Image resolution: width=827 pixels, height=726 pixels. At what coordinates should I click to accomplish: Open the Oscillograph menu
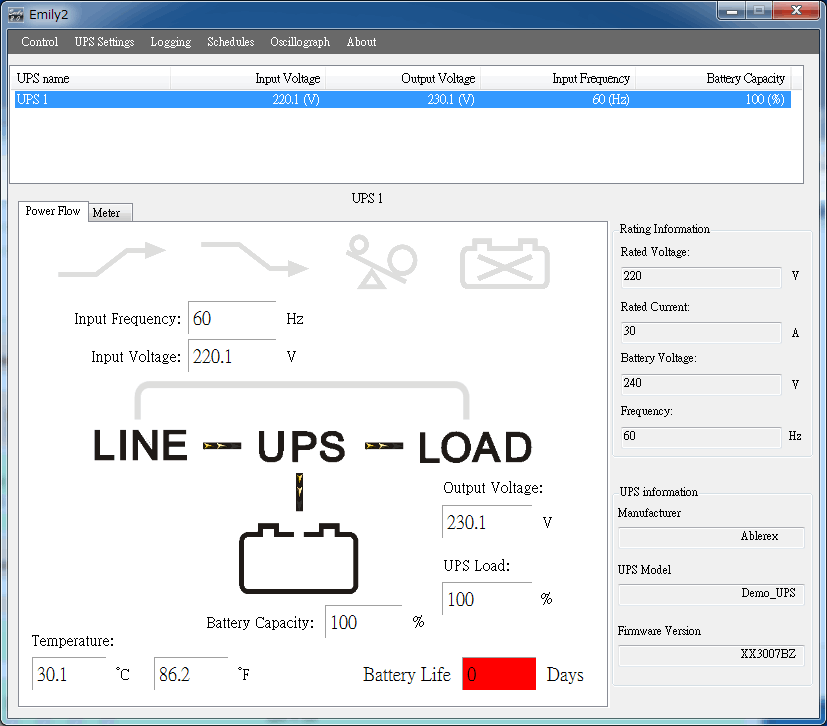[300, 42]
